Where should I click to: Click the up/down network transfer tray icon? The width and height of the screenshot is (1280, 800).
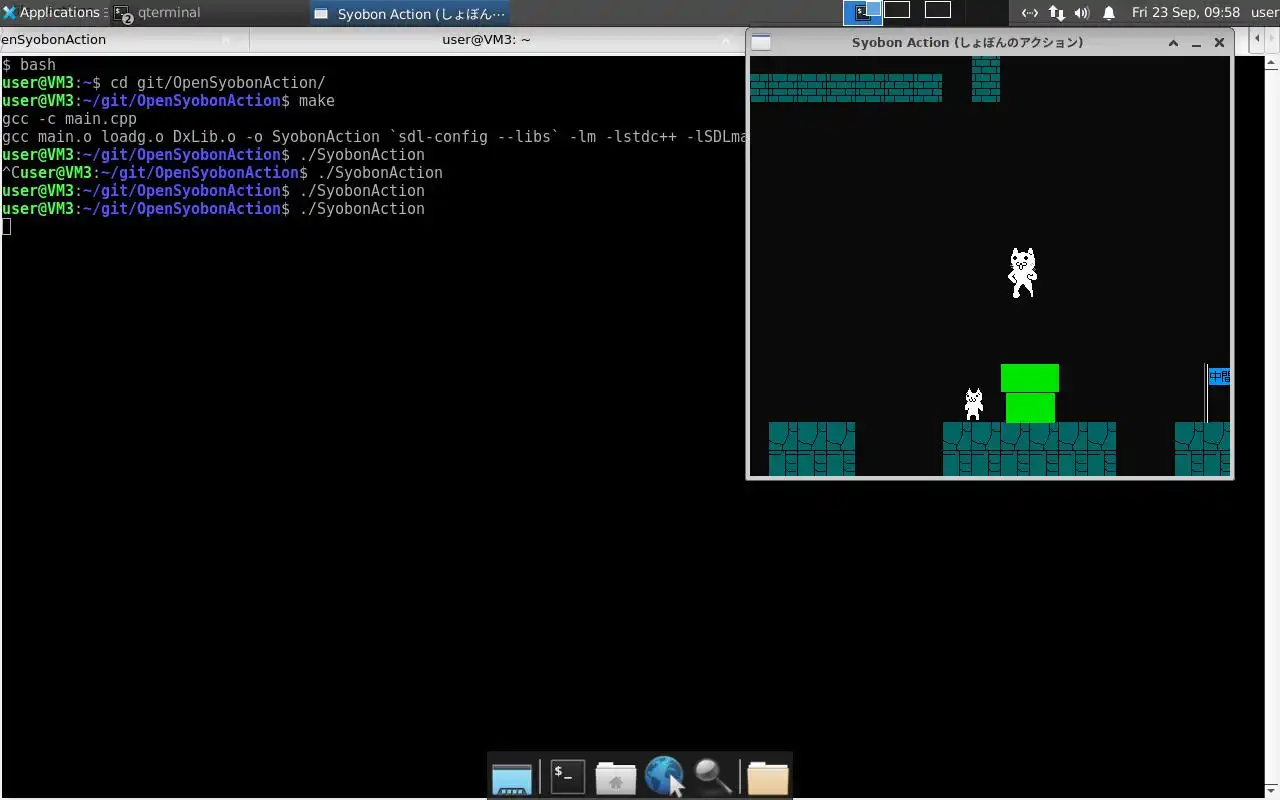point(1056,13)
